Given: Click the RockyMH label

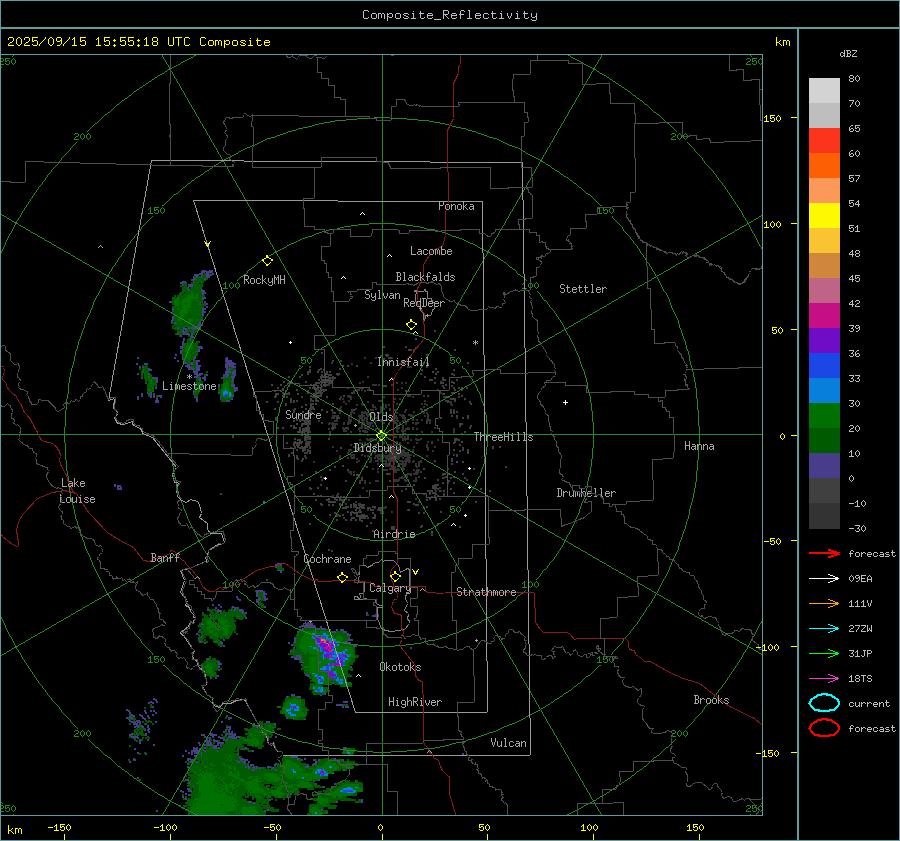Looking at the screenshot, I should (x=264, y=280).
